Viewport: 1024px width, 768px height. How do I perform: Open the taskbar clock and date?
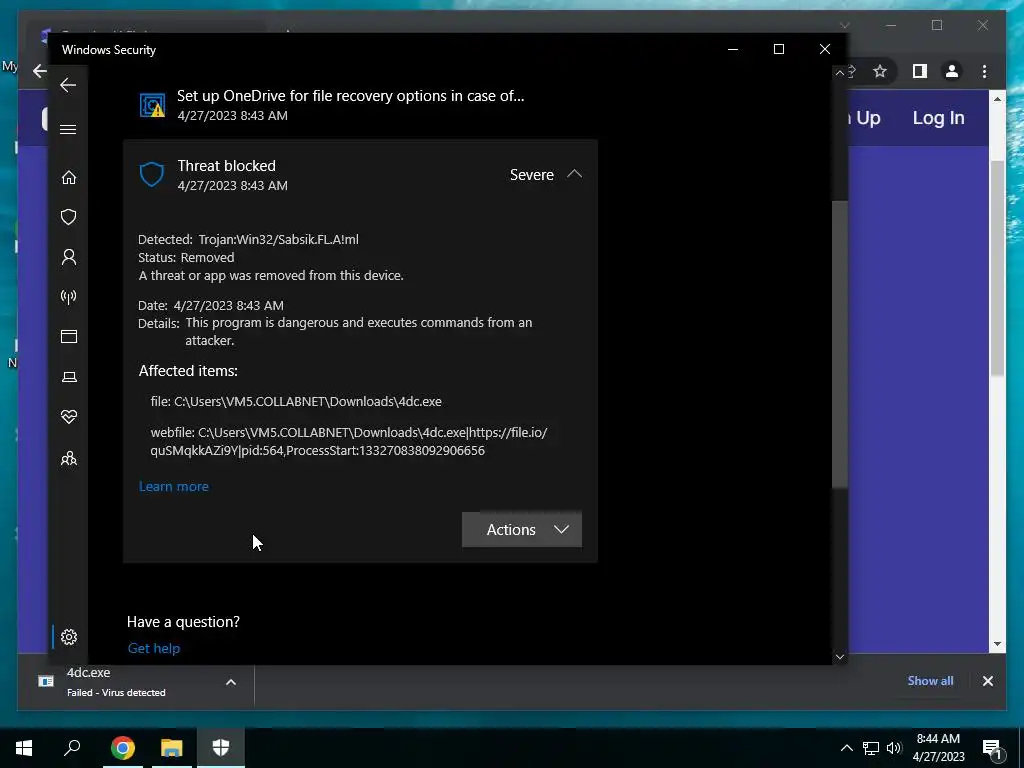coord(938,748)
